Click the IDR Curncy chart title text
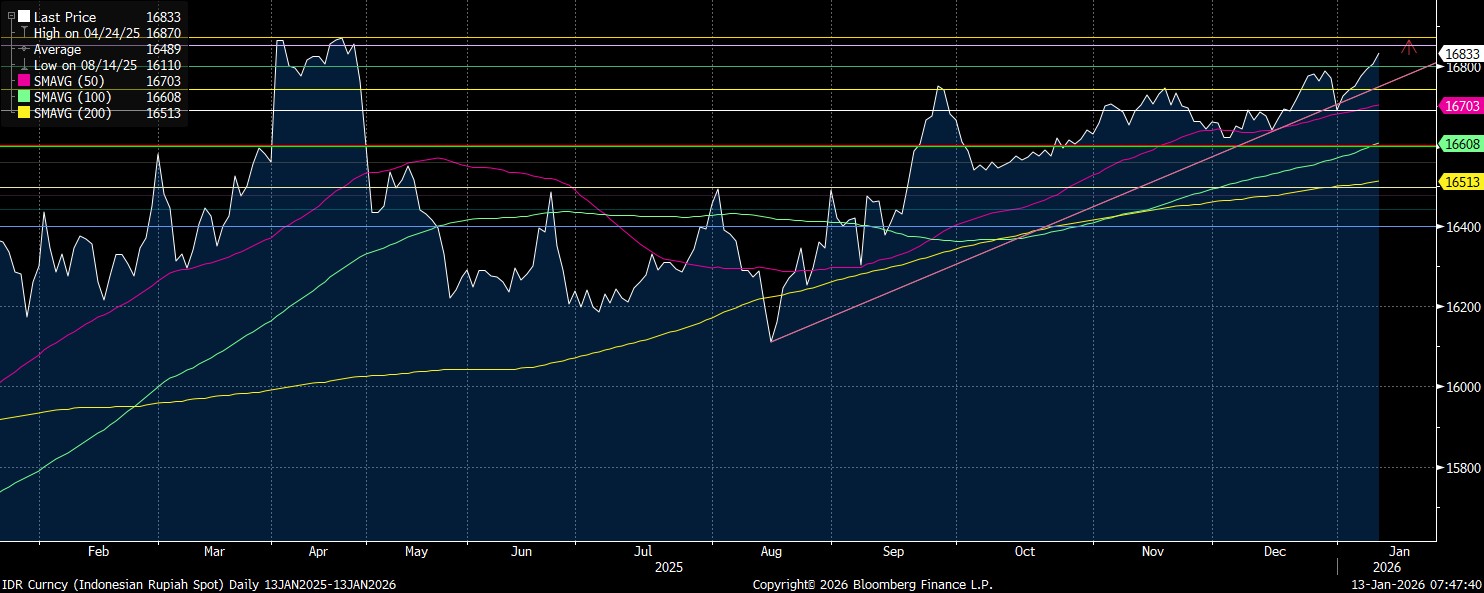The image size is (1484, 593). pyautogui.click(x=198, y=584)
